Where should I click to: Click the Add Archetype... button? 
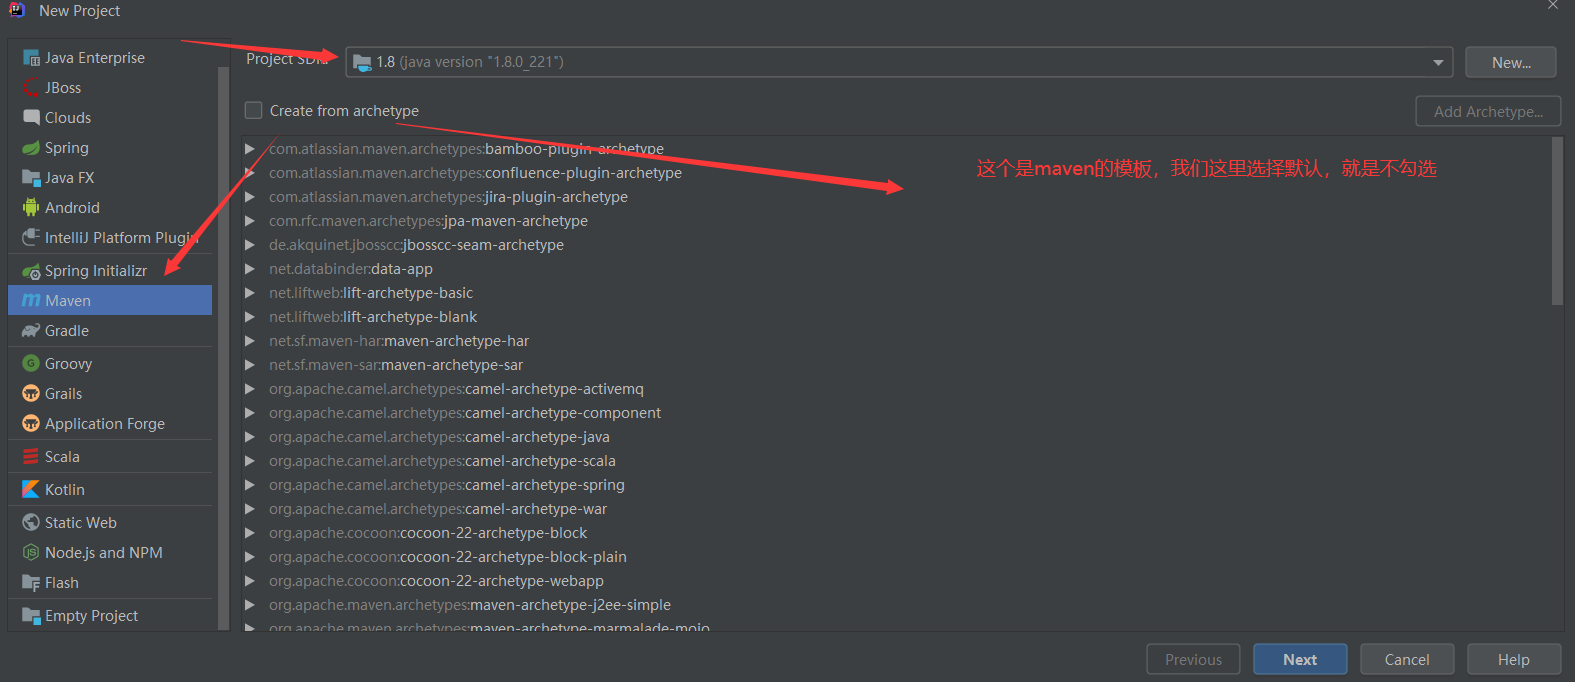[x=1488, y=112]
